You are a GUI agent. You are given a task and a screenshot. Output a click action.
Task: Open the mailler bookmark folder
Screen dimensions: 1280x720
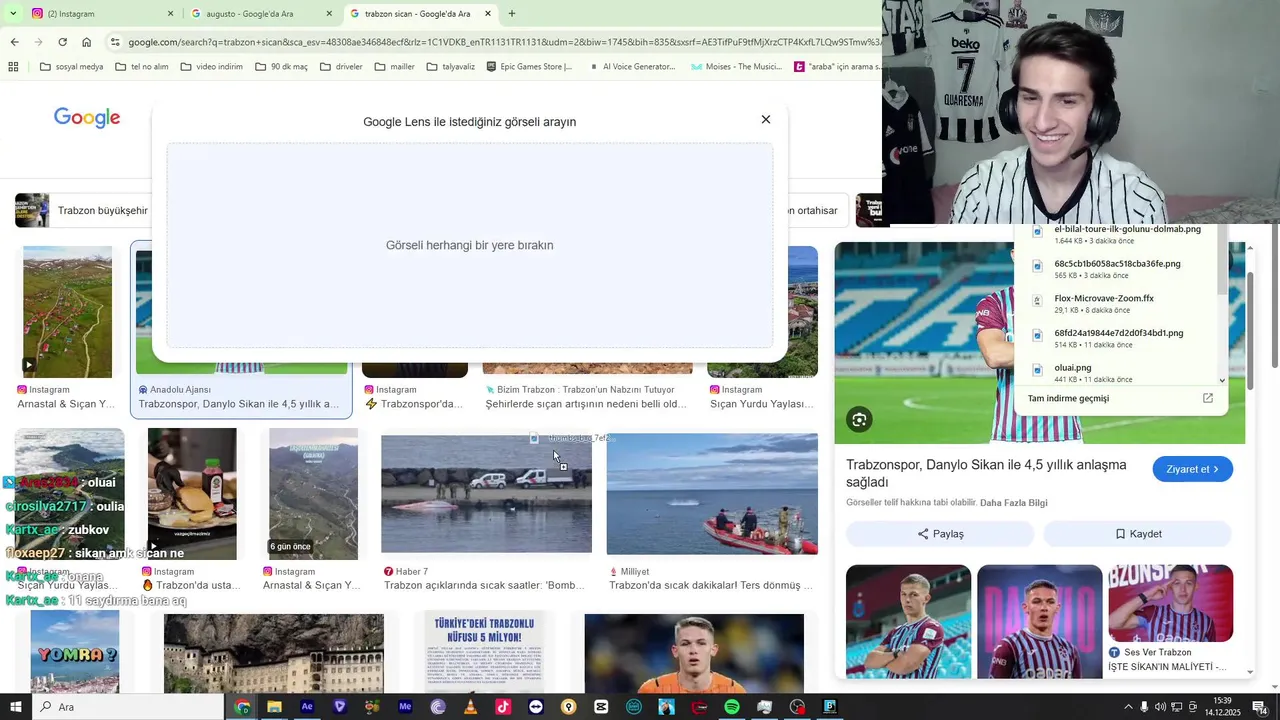tap(394, 67)
